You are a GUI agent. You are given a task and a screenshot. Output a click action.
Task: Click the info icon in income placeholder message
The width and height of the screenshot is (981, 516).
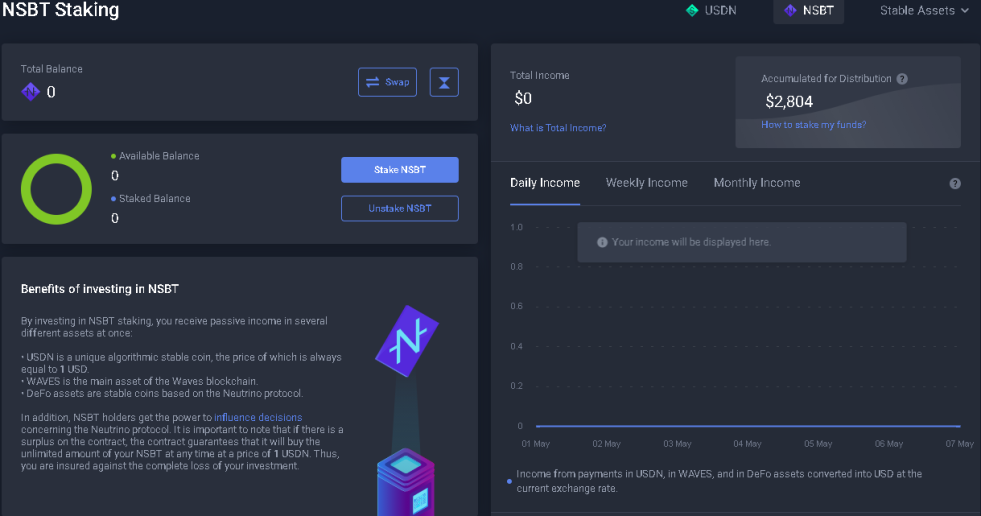[602, 242]
